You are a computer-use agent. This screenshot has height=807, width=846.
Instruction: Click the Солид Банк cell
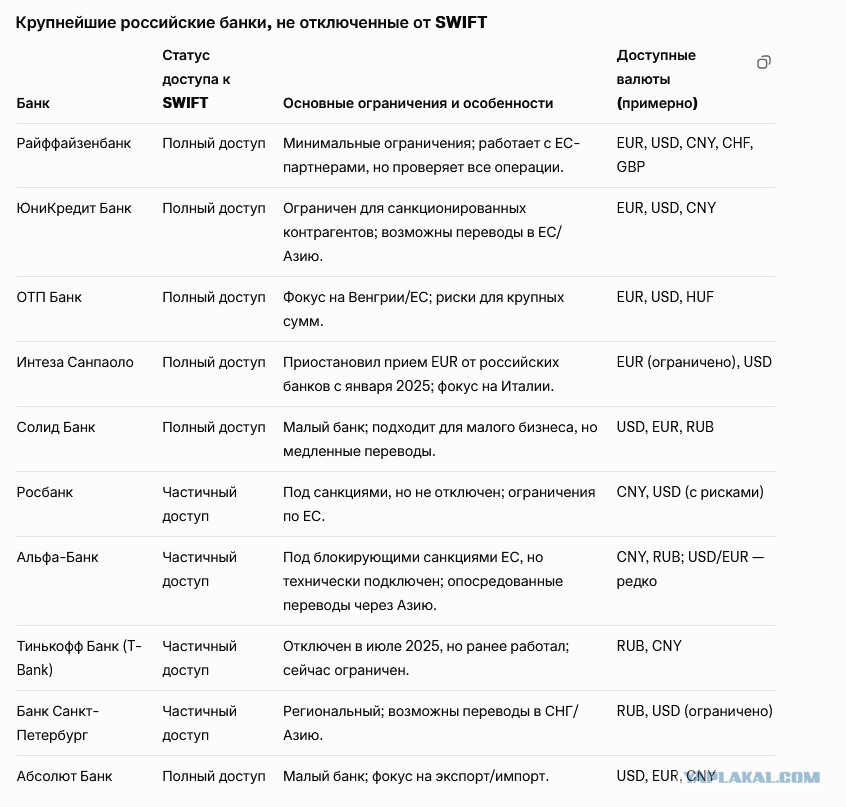[56, 427]
